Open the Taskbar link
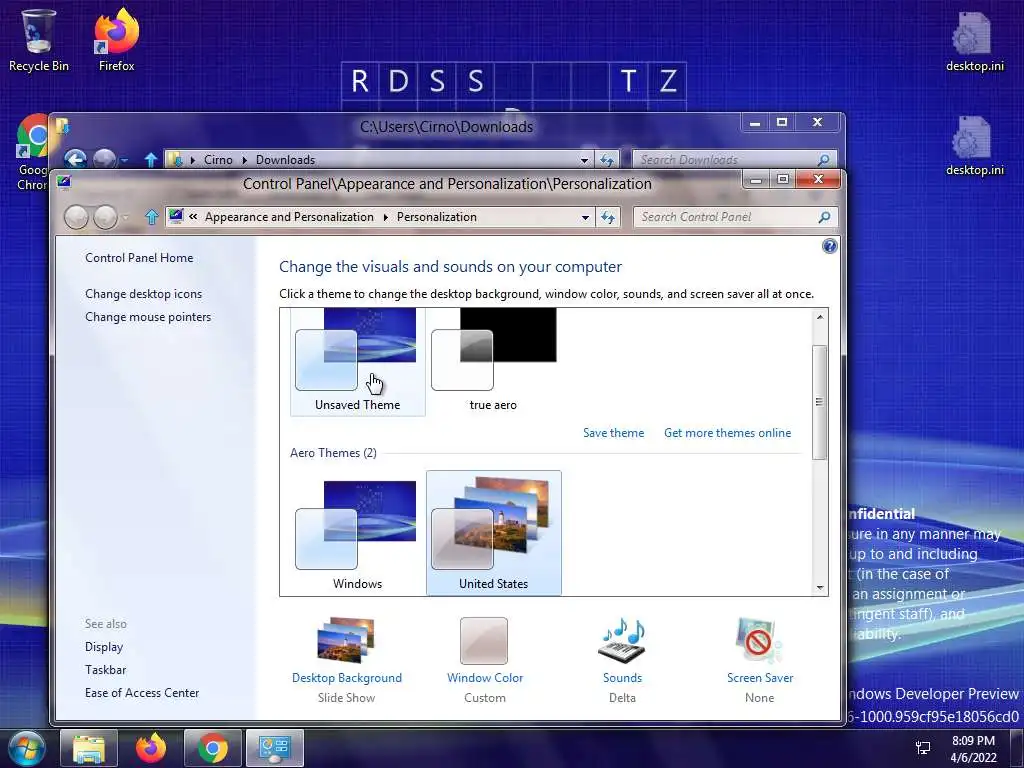The image size is (1024, 768). pyautogui.click(x=105, y=670)
